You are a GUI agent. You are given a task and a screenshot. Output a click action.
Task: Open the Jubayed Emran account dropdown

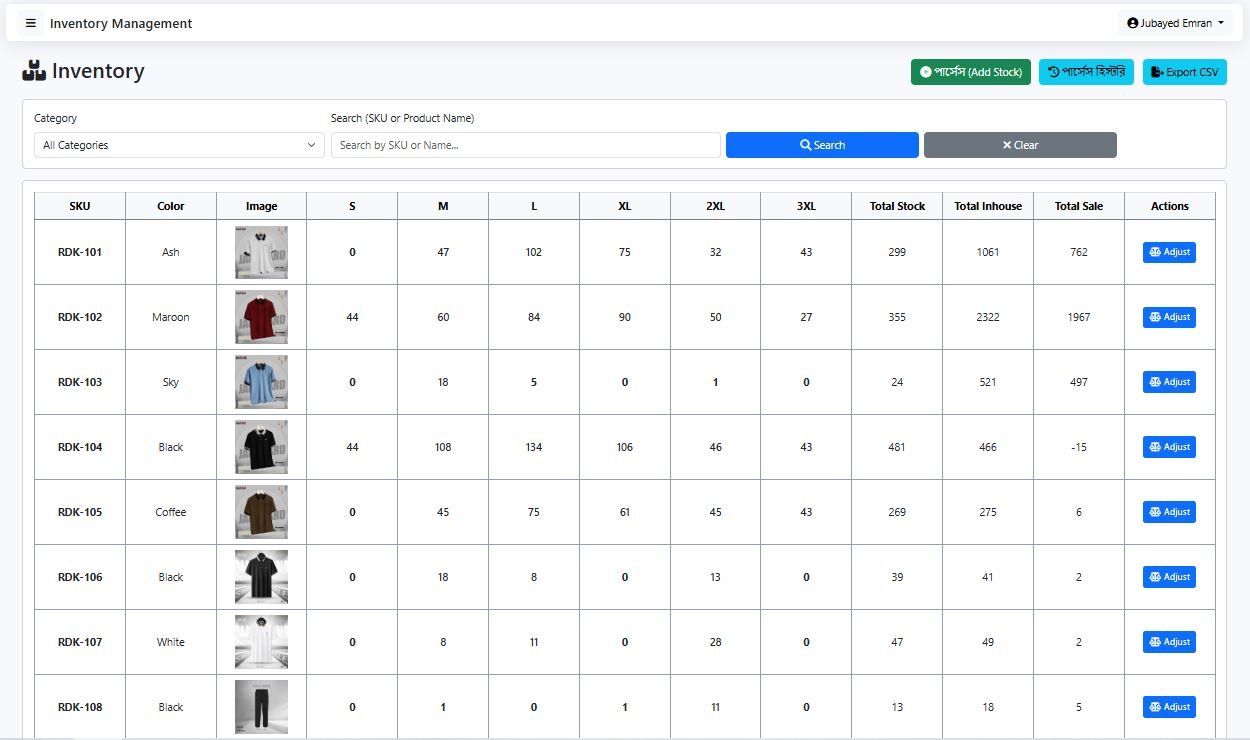click(1175, 23)
